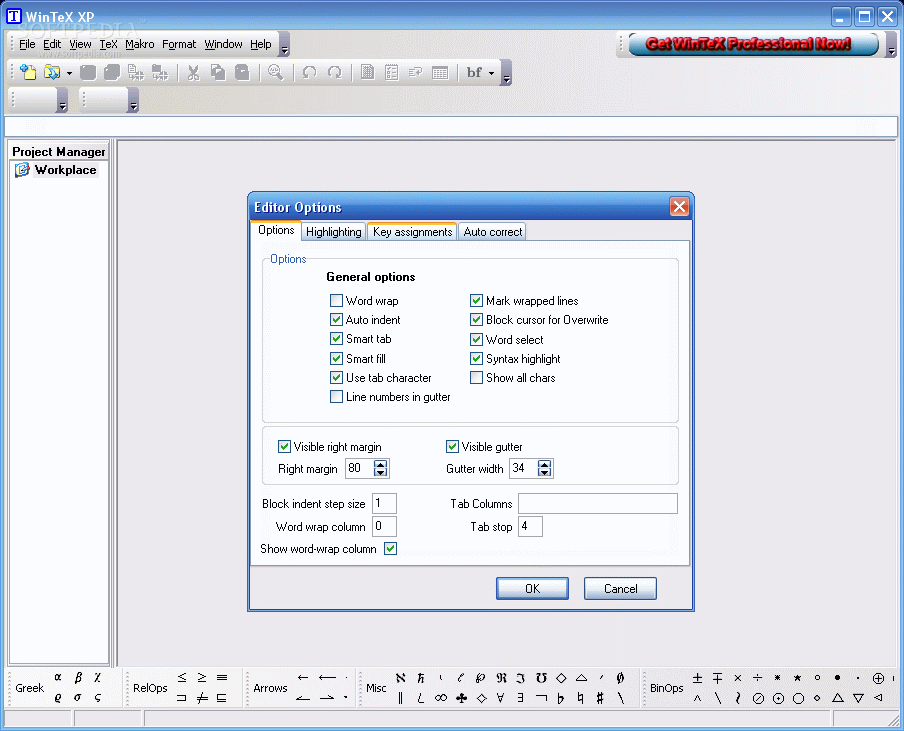Viewport: 904px width, 731px height.
Task: Increase the Right margin value
Action: tap(381, 464)
